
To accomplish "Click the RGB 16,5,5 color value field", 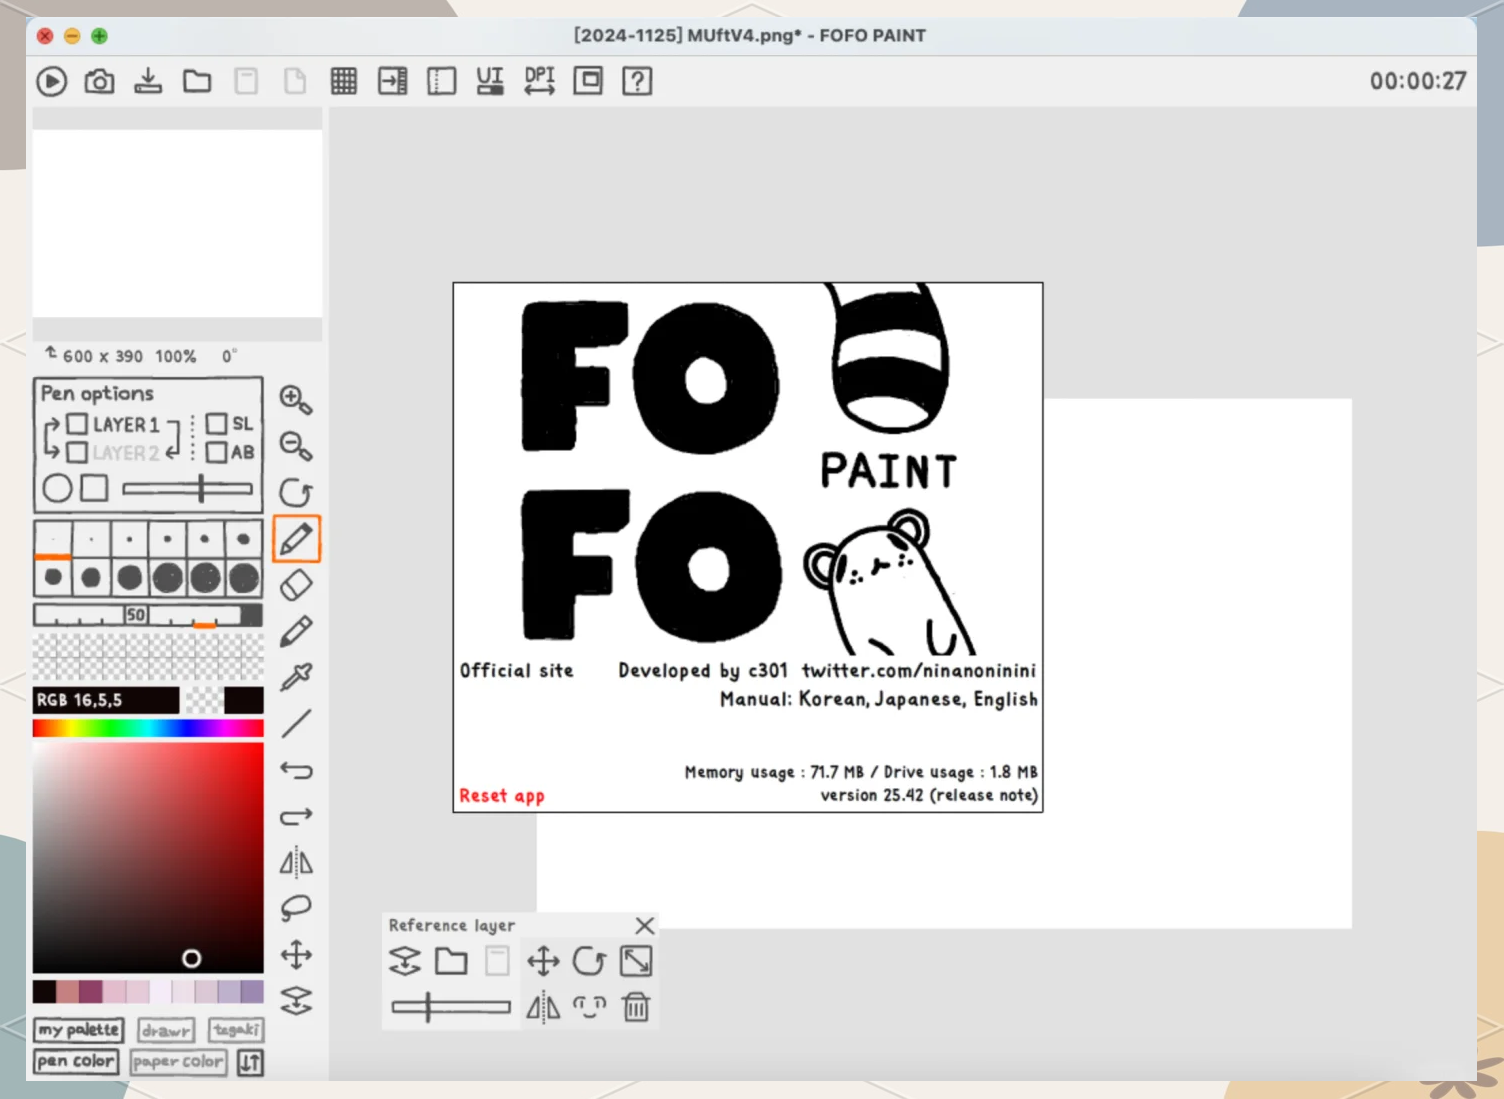I will (106, 700).
